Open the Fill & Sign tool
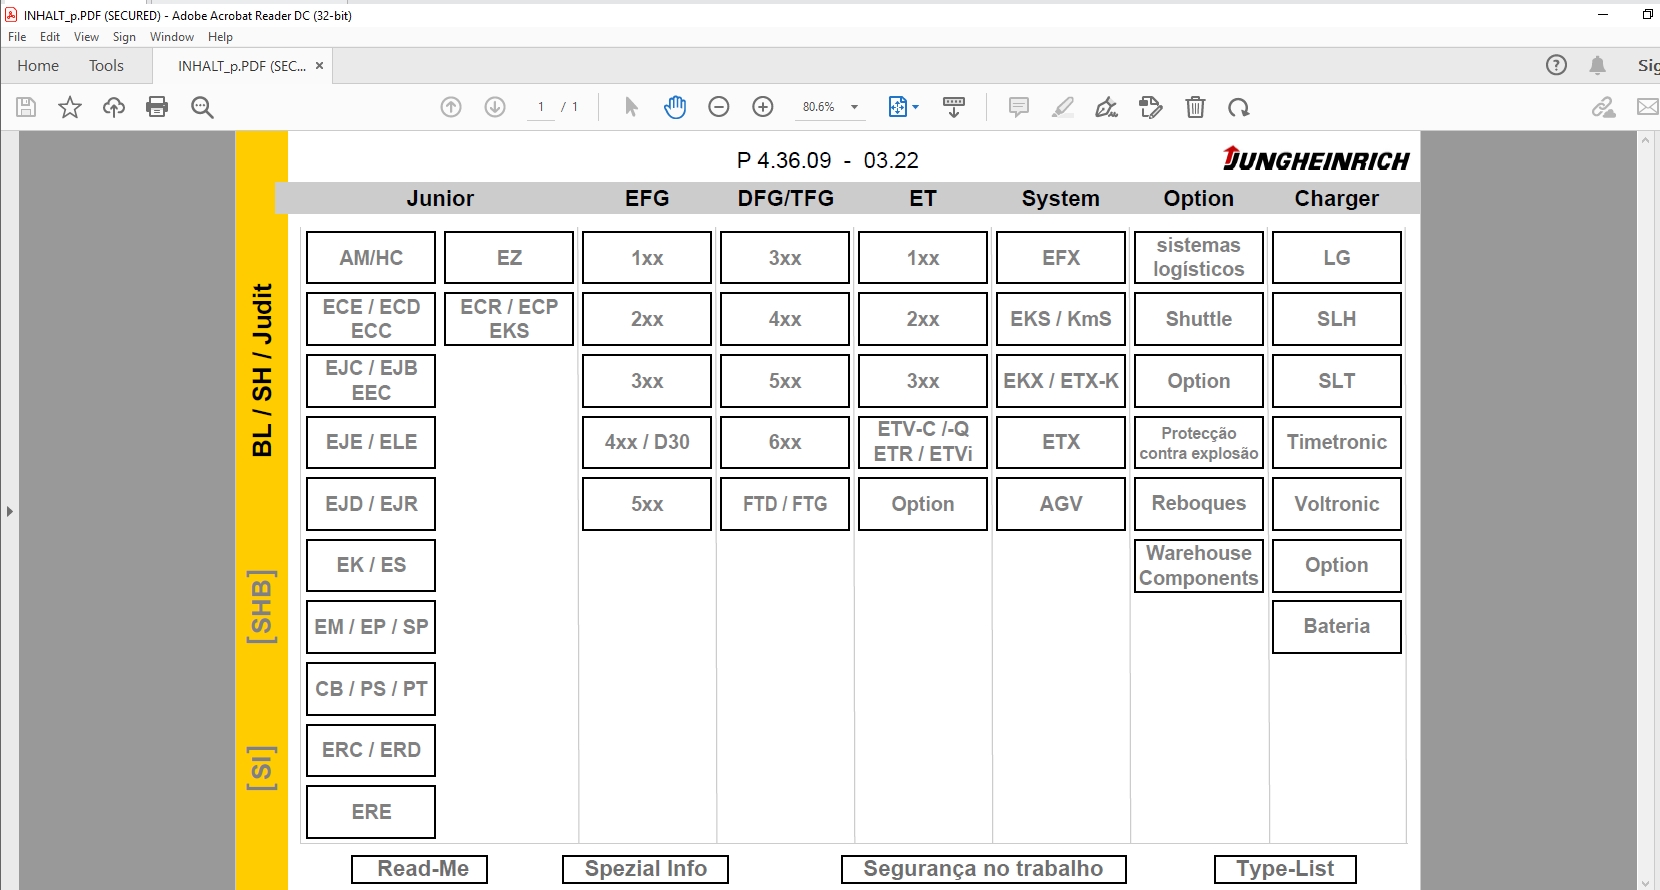This screenshot has width=1660, height=890. click(1107, 107)
